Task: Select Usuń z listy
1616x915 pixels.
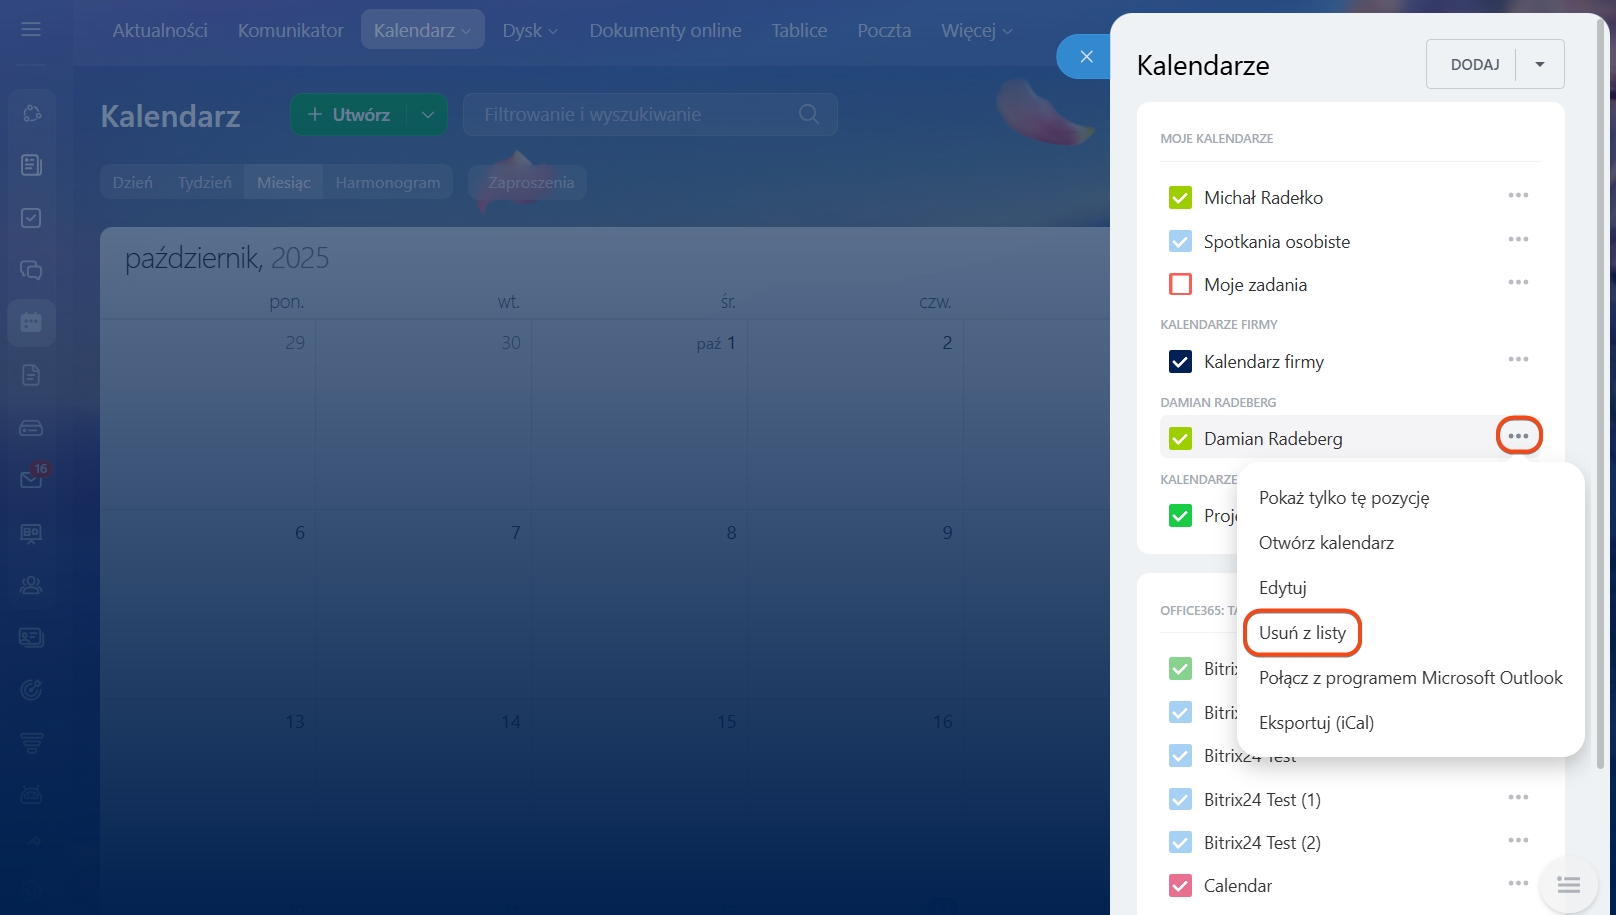Action: (x=1302, y=633)
